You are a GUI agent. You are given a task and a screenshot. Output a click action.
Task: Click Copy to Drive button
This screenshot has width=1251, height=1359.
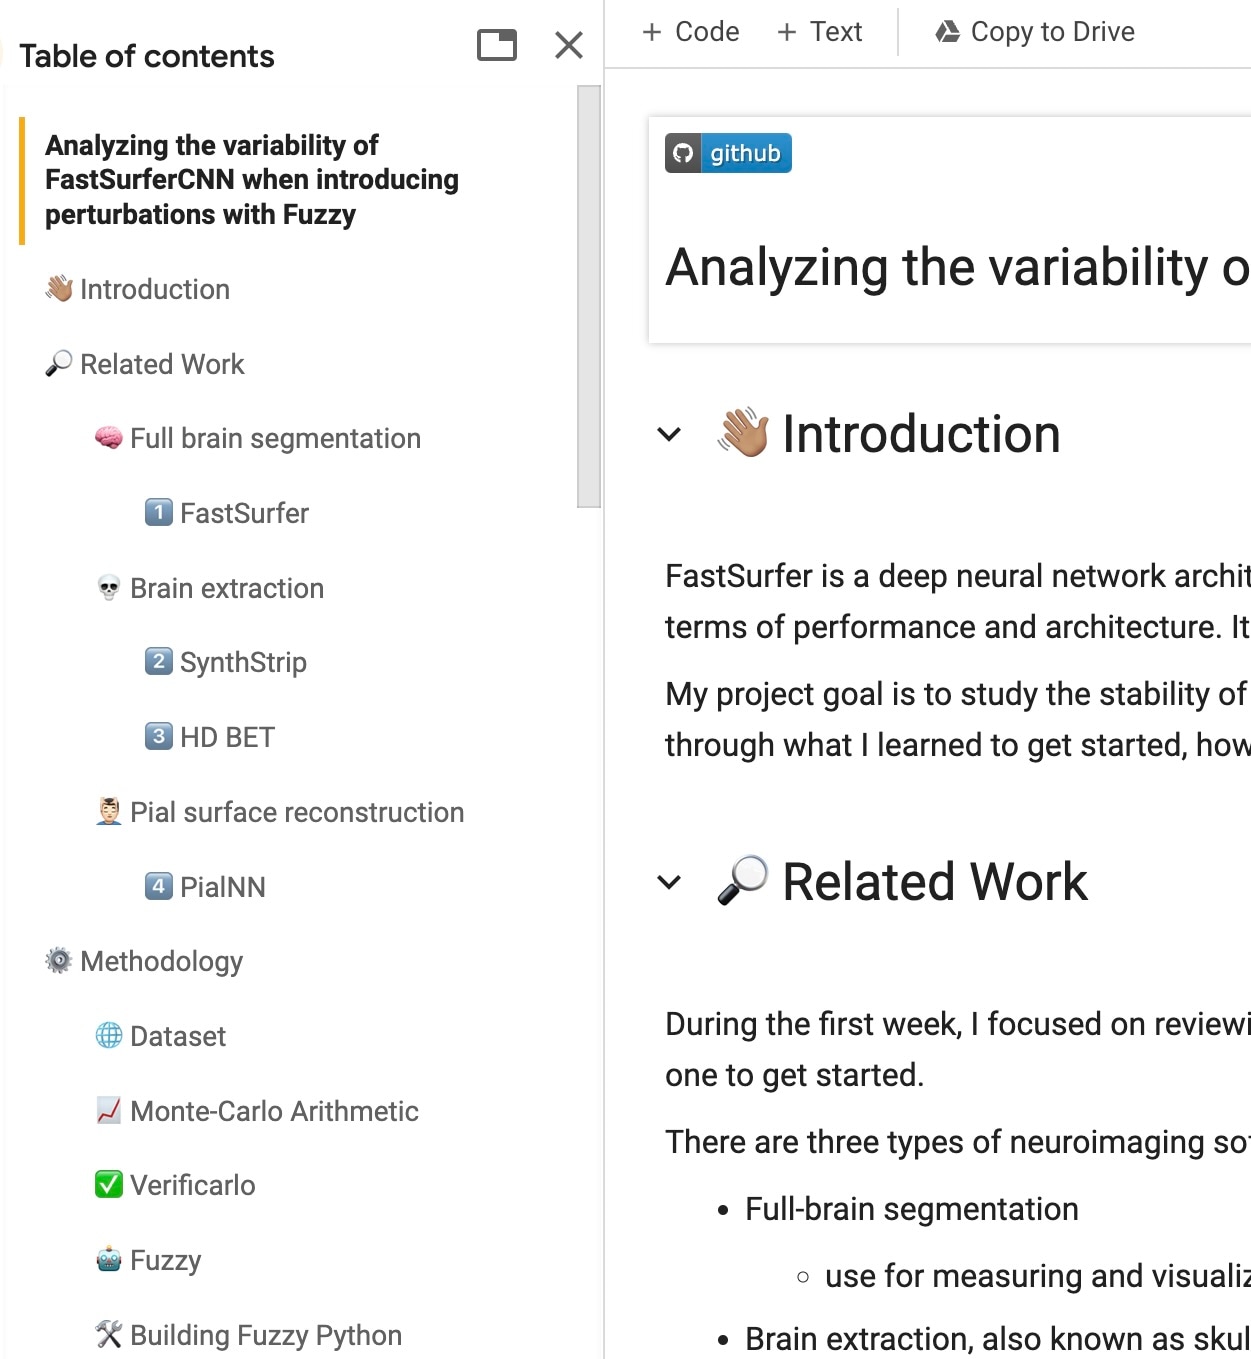click(1035, 32)
